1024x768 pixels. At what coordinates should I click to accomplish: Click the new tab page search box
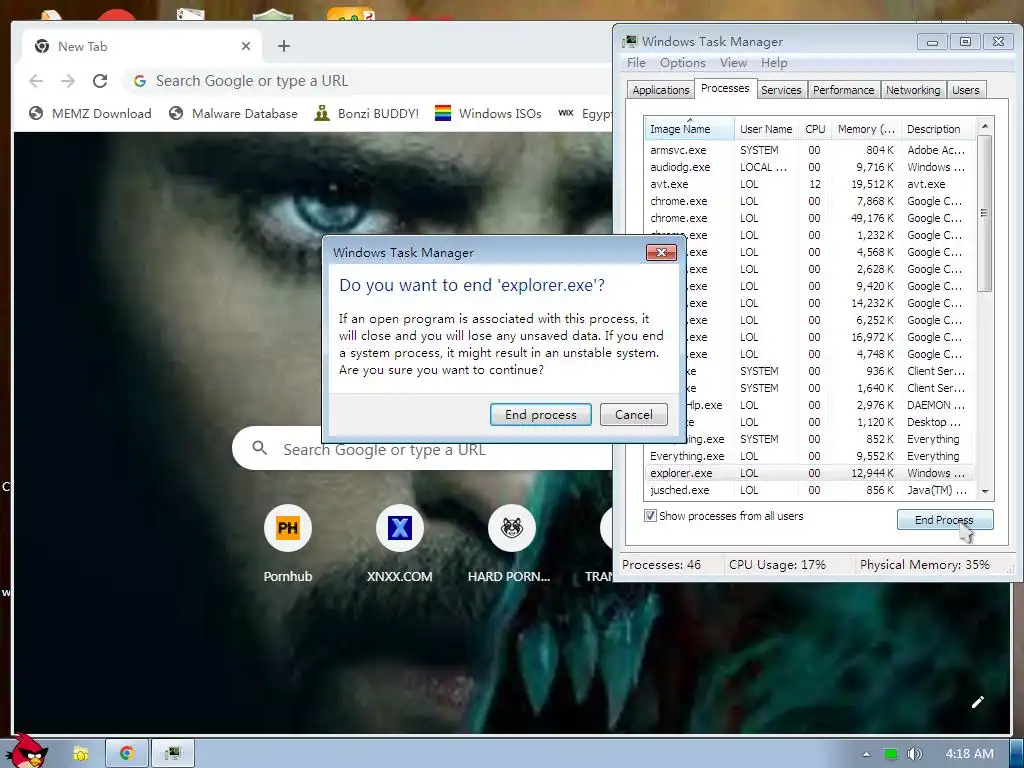point(424,449)
